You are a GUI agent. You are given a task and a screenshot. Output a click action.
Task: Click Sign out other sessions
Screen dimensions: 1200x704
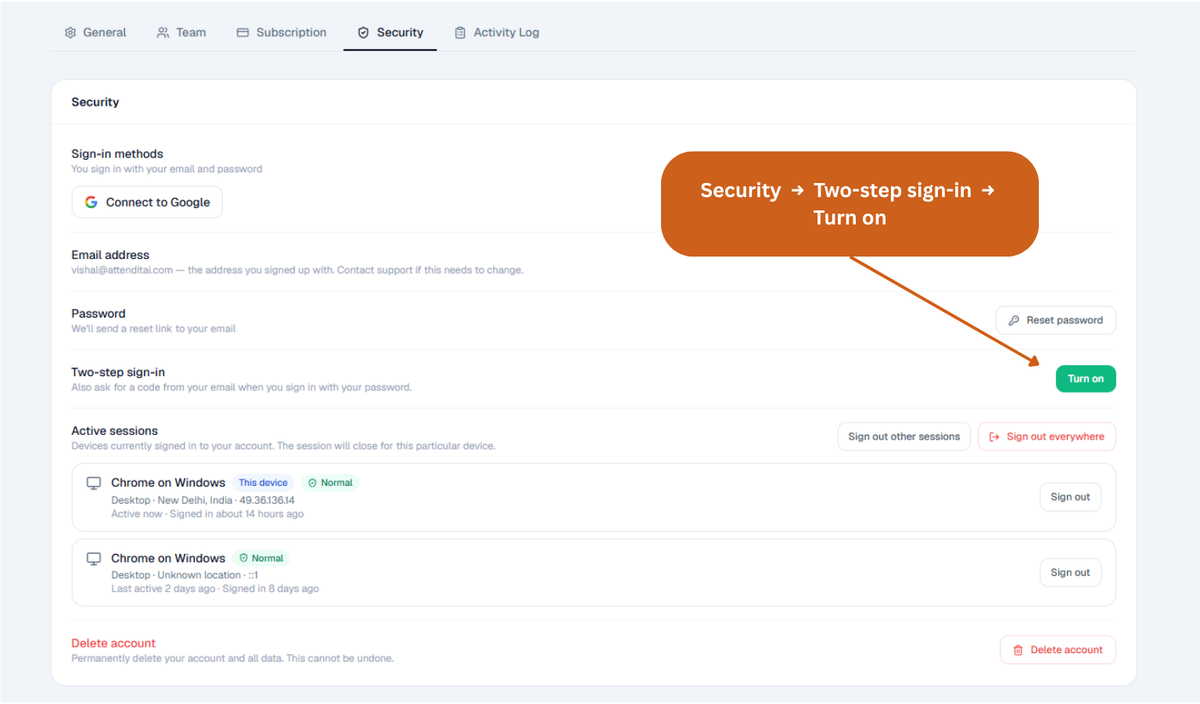pos(904,437)
